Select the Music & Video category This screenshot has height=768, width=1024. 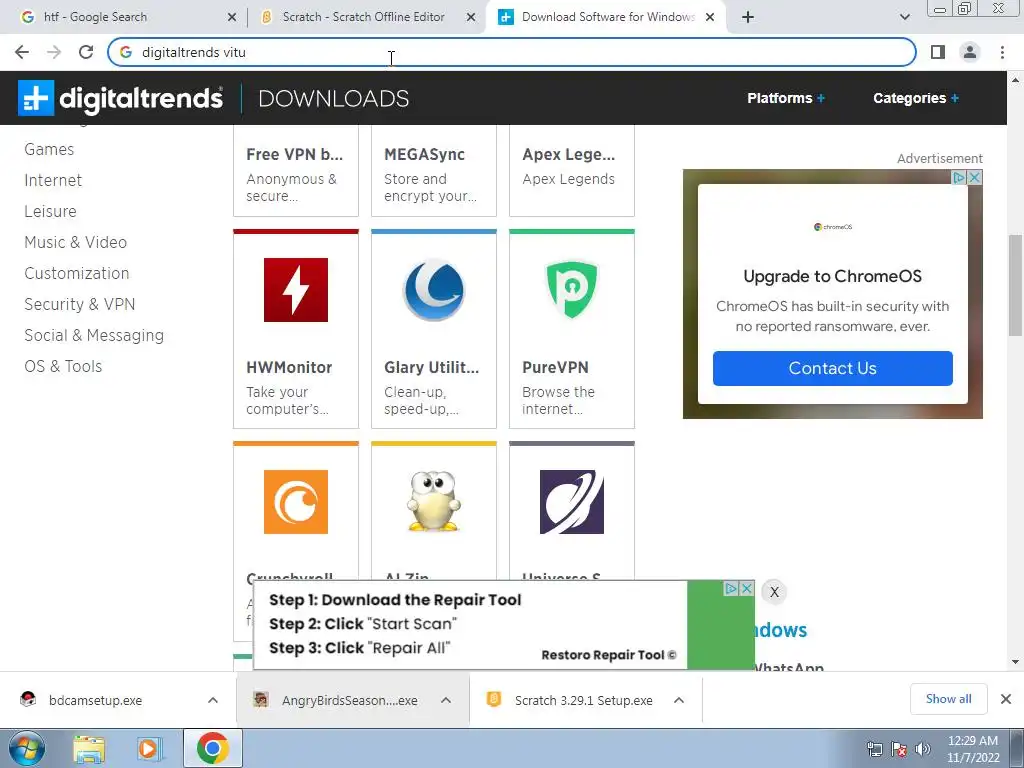click(x=76, y=242)
